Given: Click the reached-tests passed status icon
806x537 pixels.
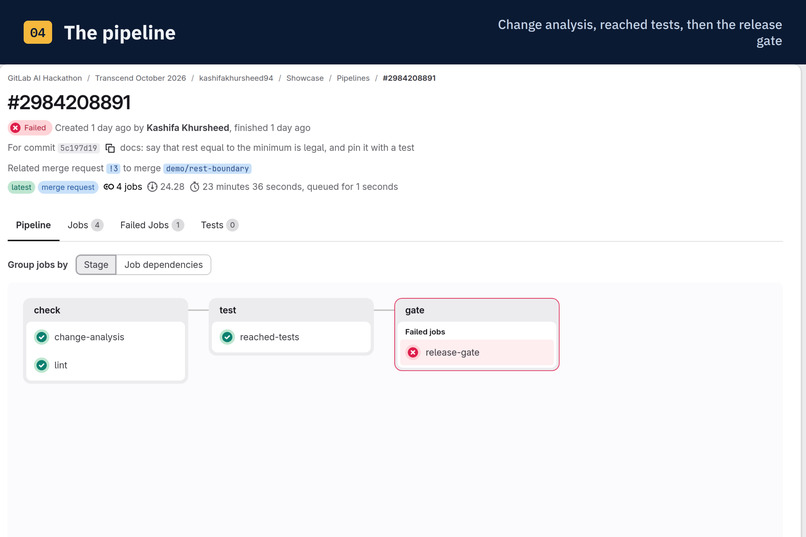Looking at the screenshot, I should [x=227, y=337].
